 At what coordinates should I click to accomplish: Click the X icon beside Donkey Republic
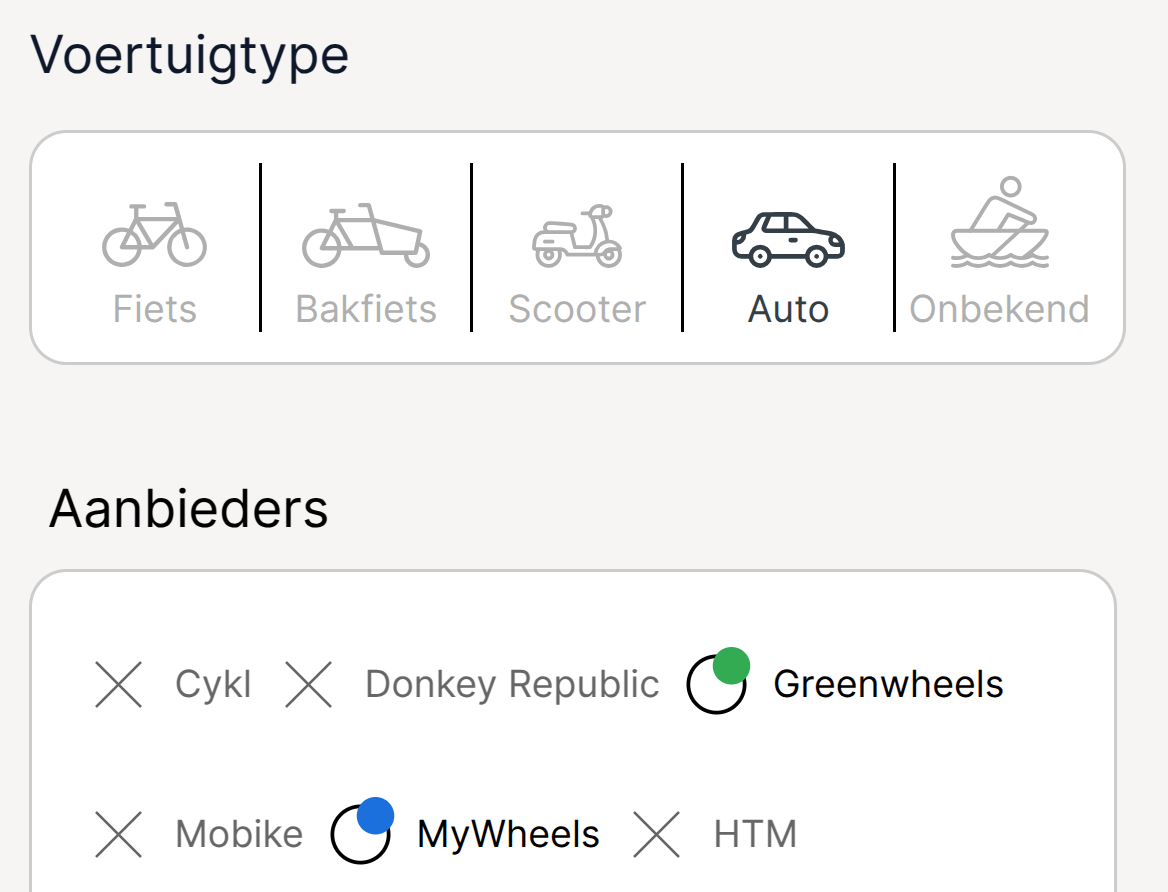coord(308,684)
